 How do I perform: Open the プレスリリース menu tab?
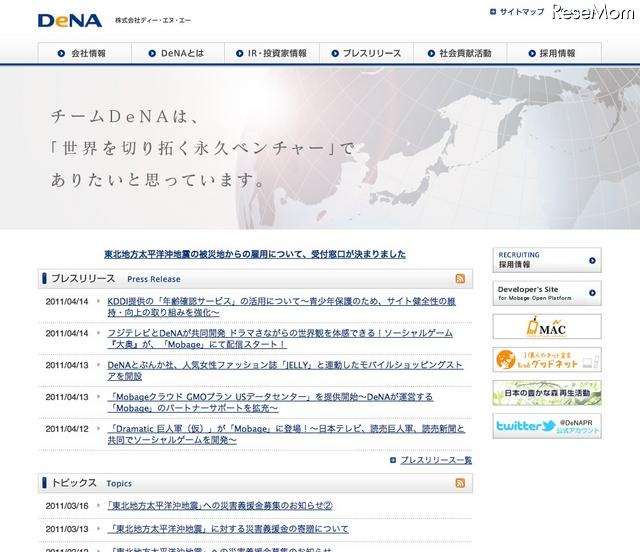point(367,53)
